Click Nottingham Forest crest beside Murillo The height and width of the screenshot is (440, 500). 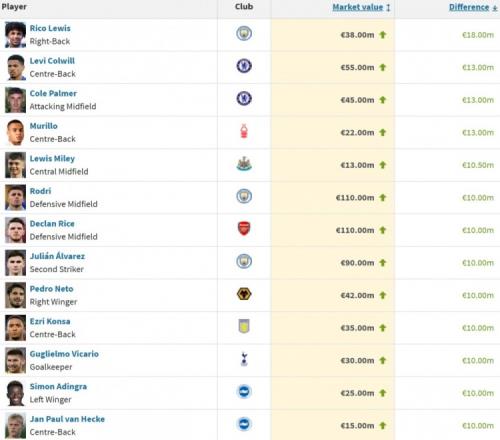[244, 131]
